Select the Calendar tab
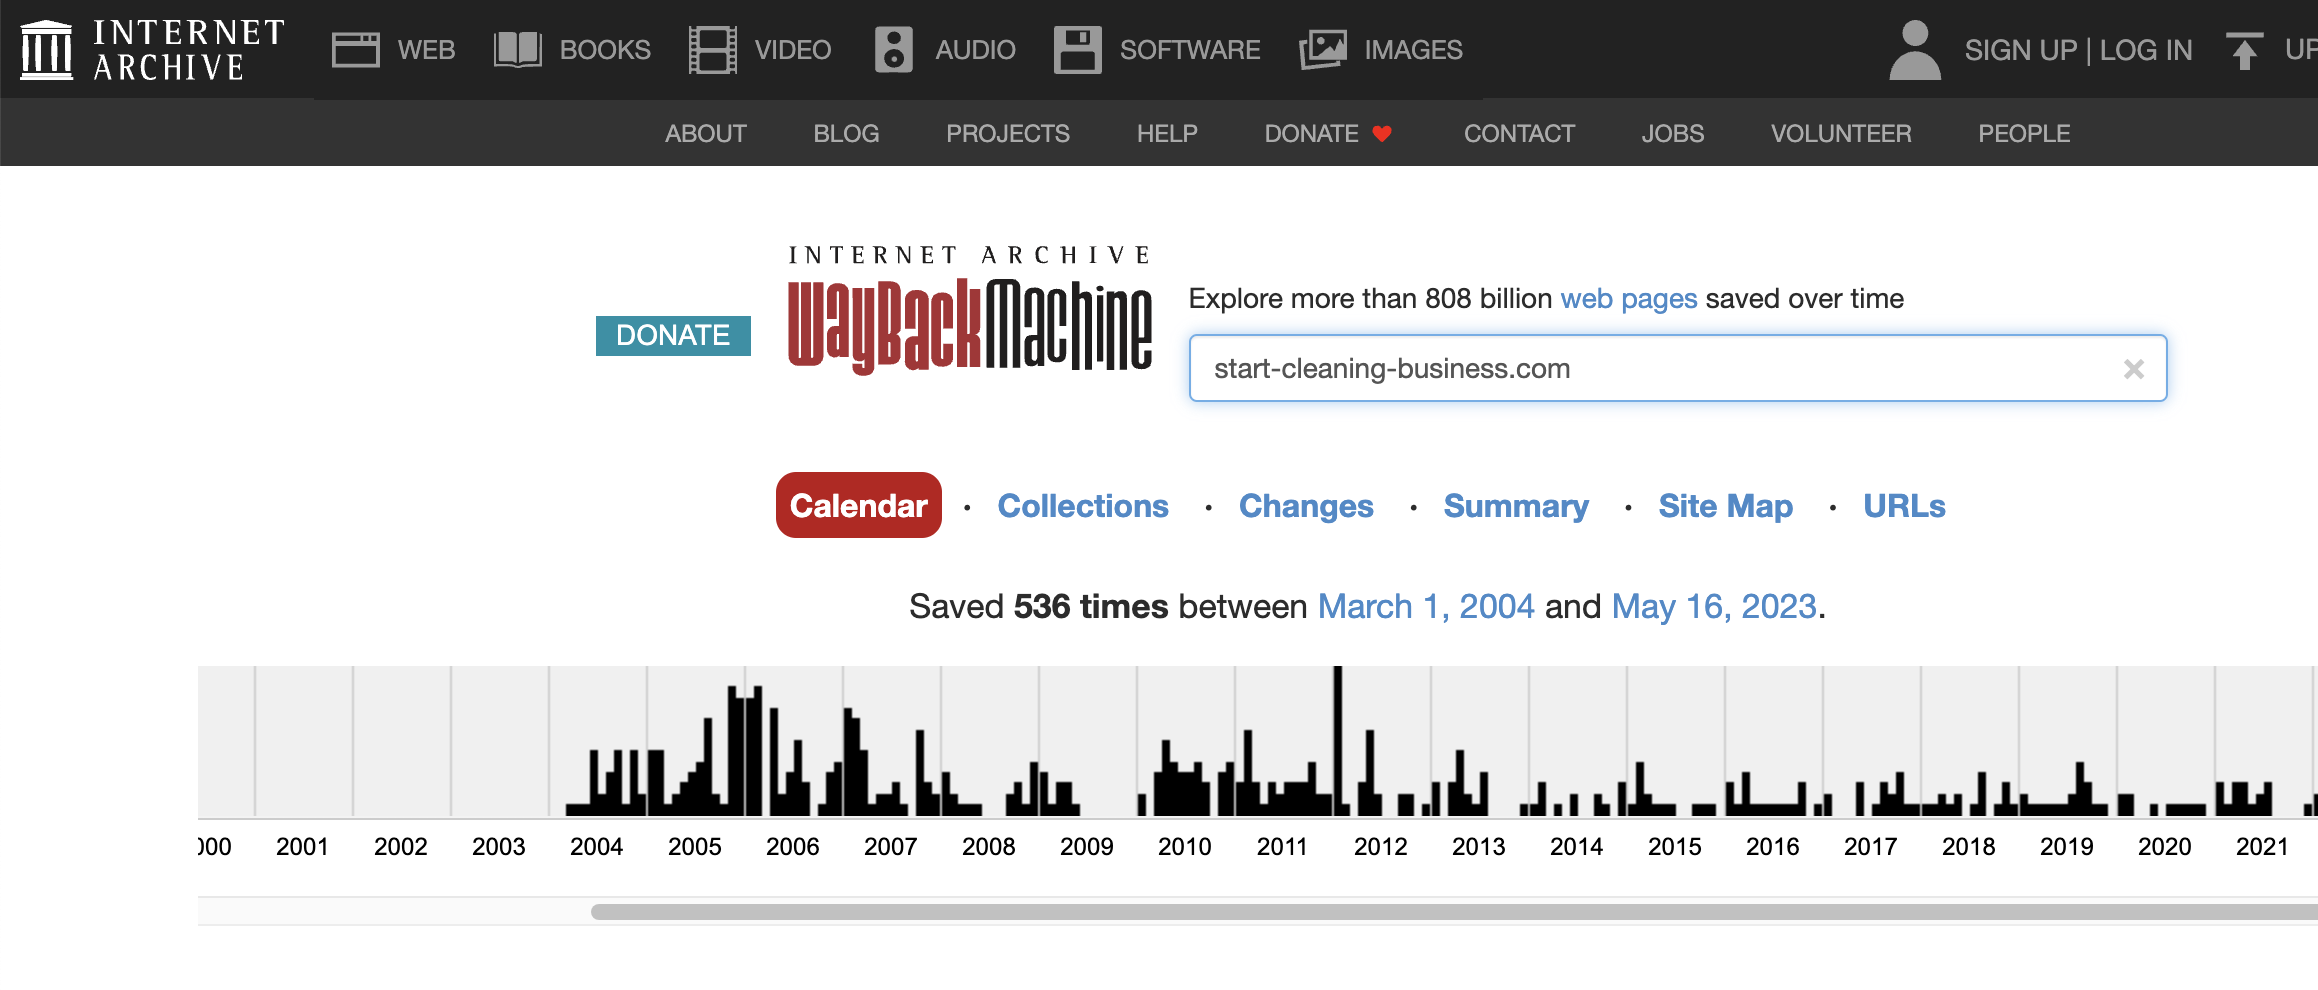The width and height of the screenshot is (2318, 990). (x=858, y=506)
